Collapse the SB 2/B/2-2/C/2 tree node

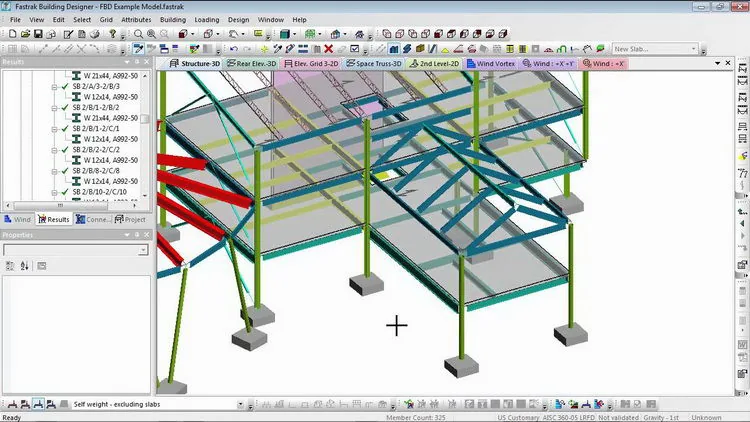[55, 150]
